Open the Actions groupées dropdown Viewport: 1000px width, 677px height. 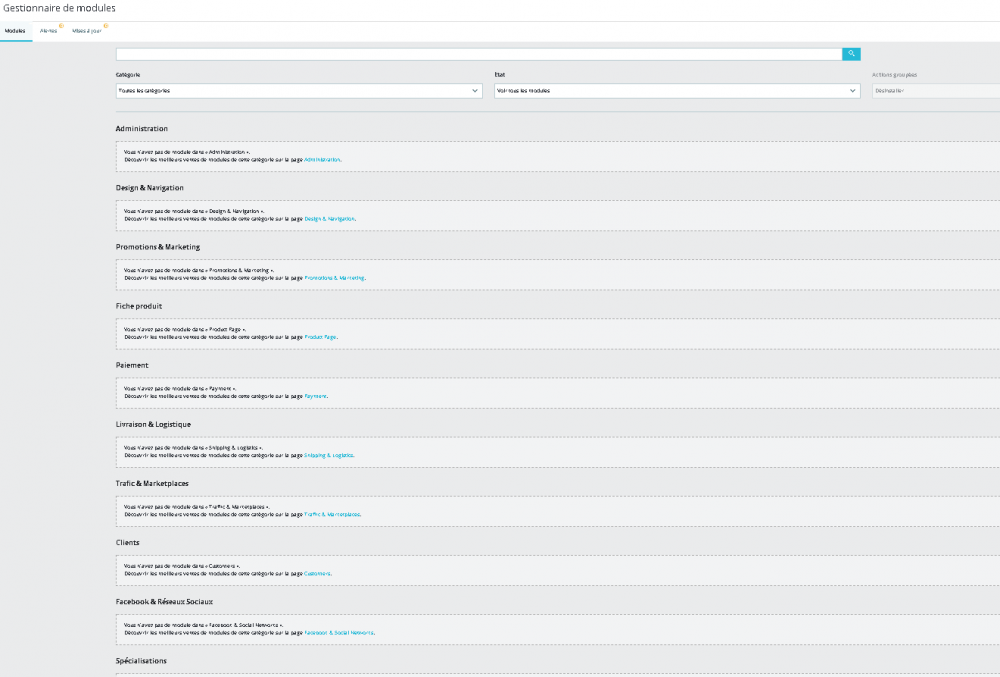click(935, 91)
